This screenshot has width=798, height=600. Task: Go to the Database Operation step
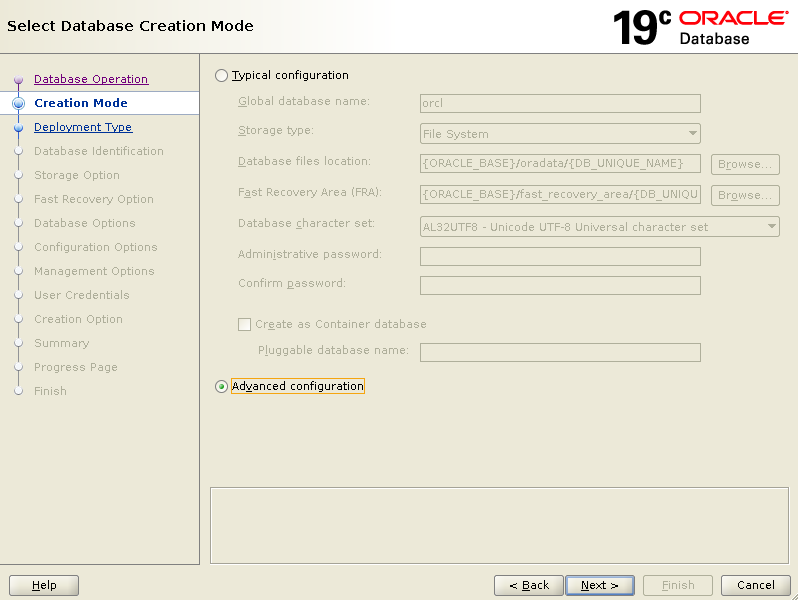click(x=91, y=79)
